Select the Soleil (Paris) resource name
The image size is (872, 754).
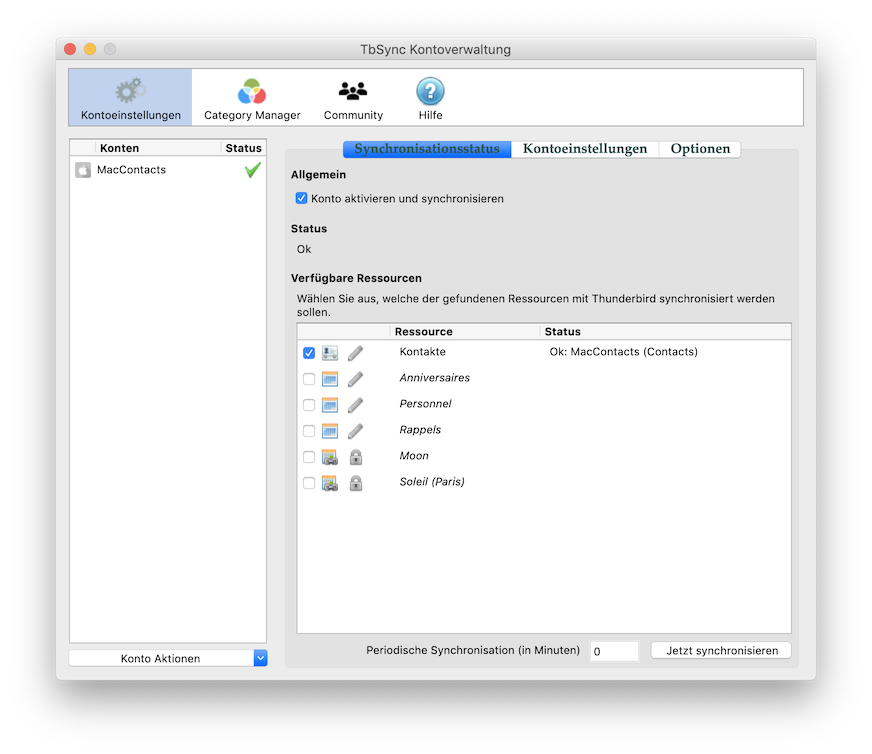click(432, 482)
